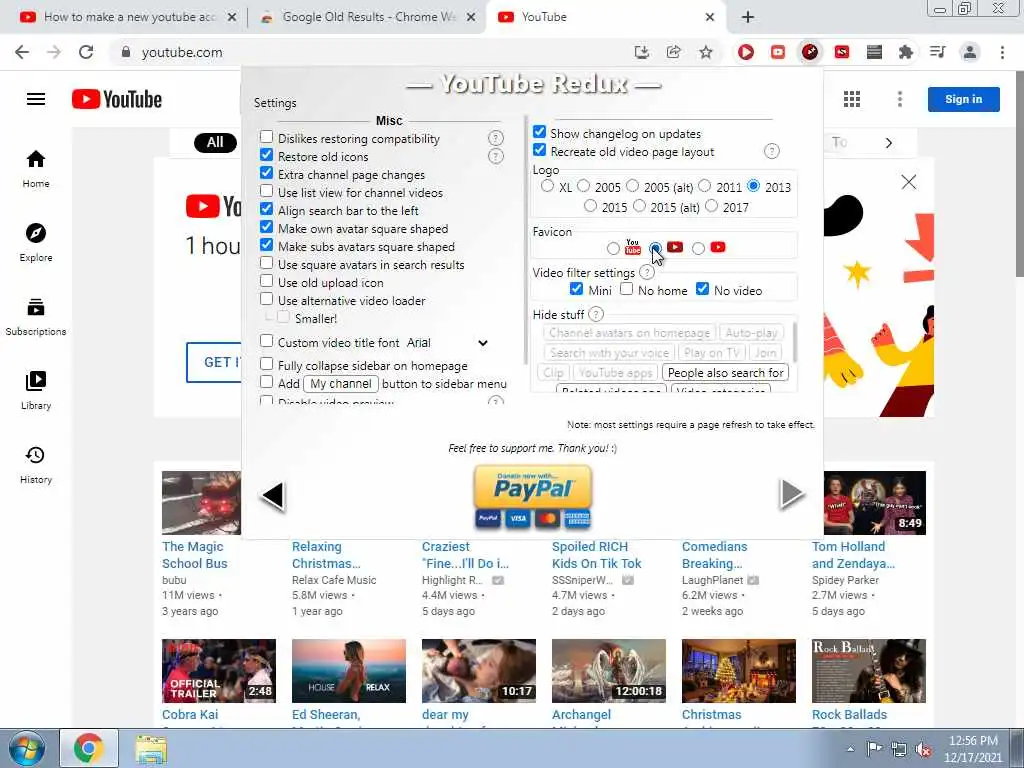Open the YouTube hamburger guide menu

tap(36, 99)
